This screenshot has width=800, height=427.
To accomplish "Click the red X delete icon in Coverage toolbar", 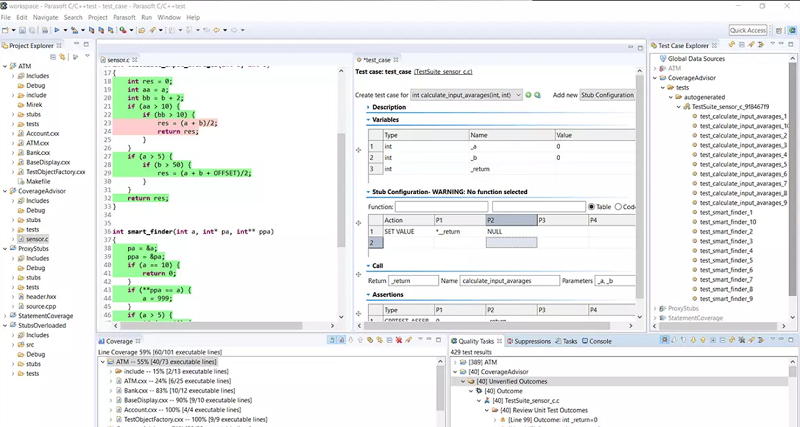I will coord(399,340).
